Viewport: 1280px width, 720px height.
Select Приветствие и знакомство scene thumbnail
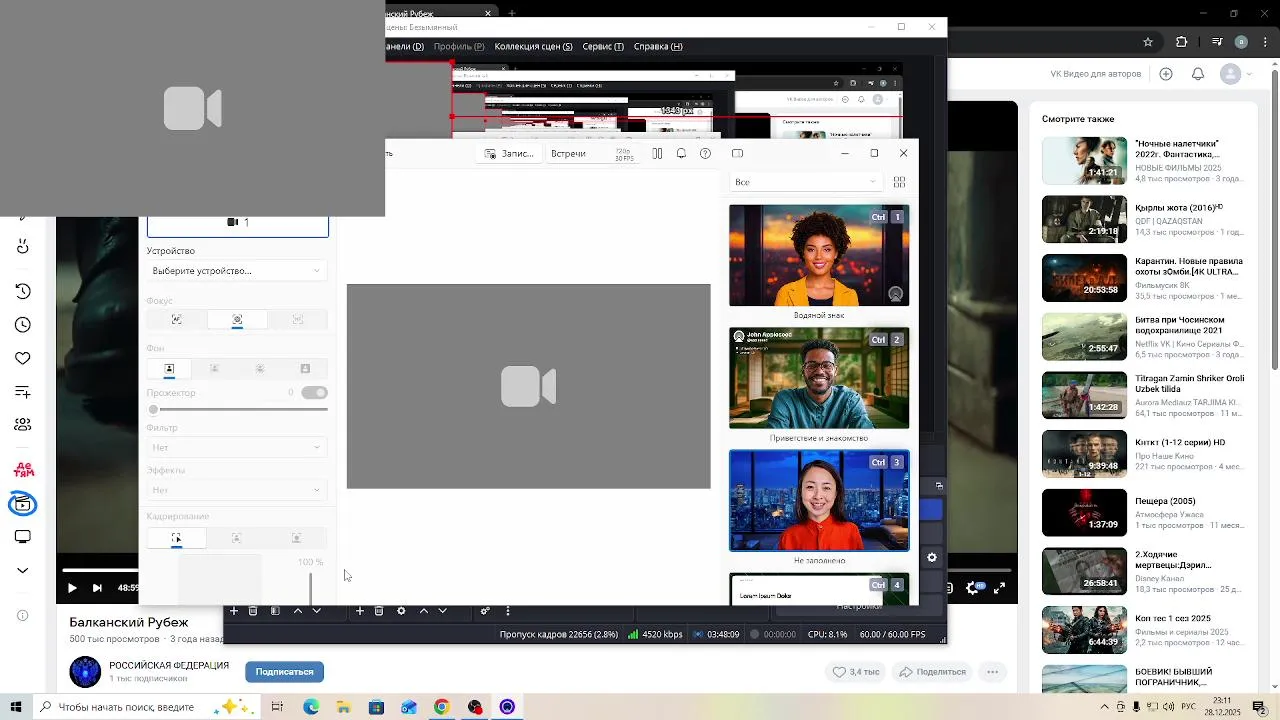[x=819, y=378]
